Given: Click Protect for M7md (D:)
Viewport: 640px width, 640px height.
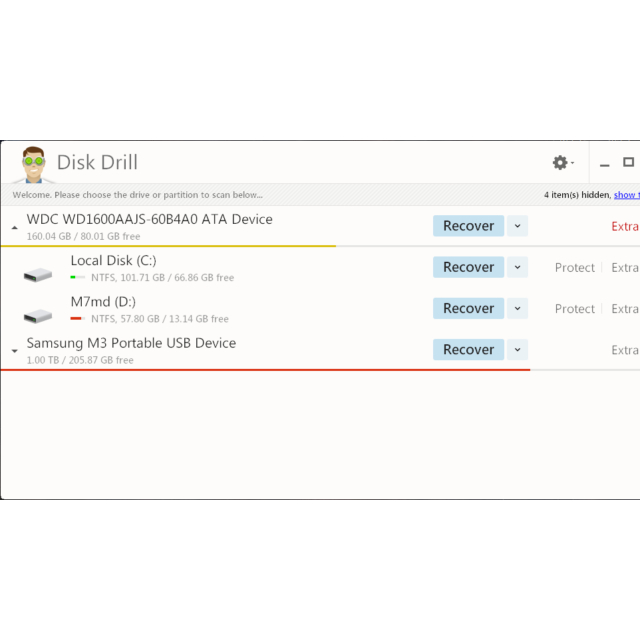Looking at the screenshot, I should point(574,309).
